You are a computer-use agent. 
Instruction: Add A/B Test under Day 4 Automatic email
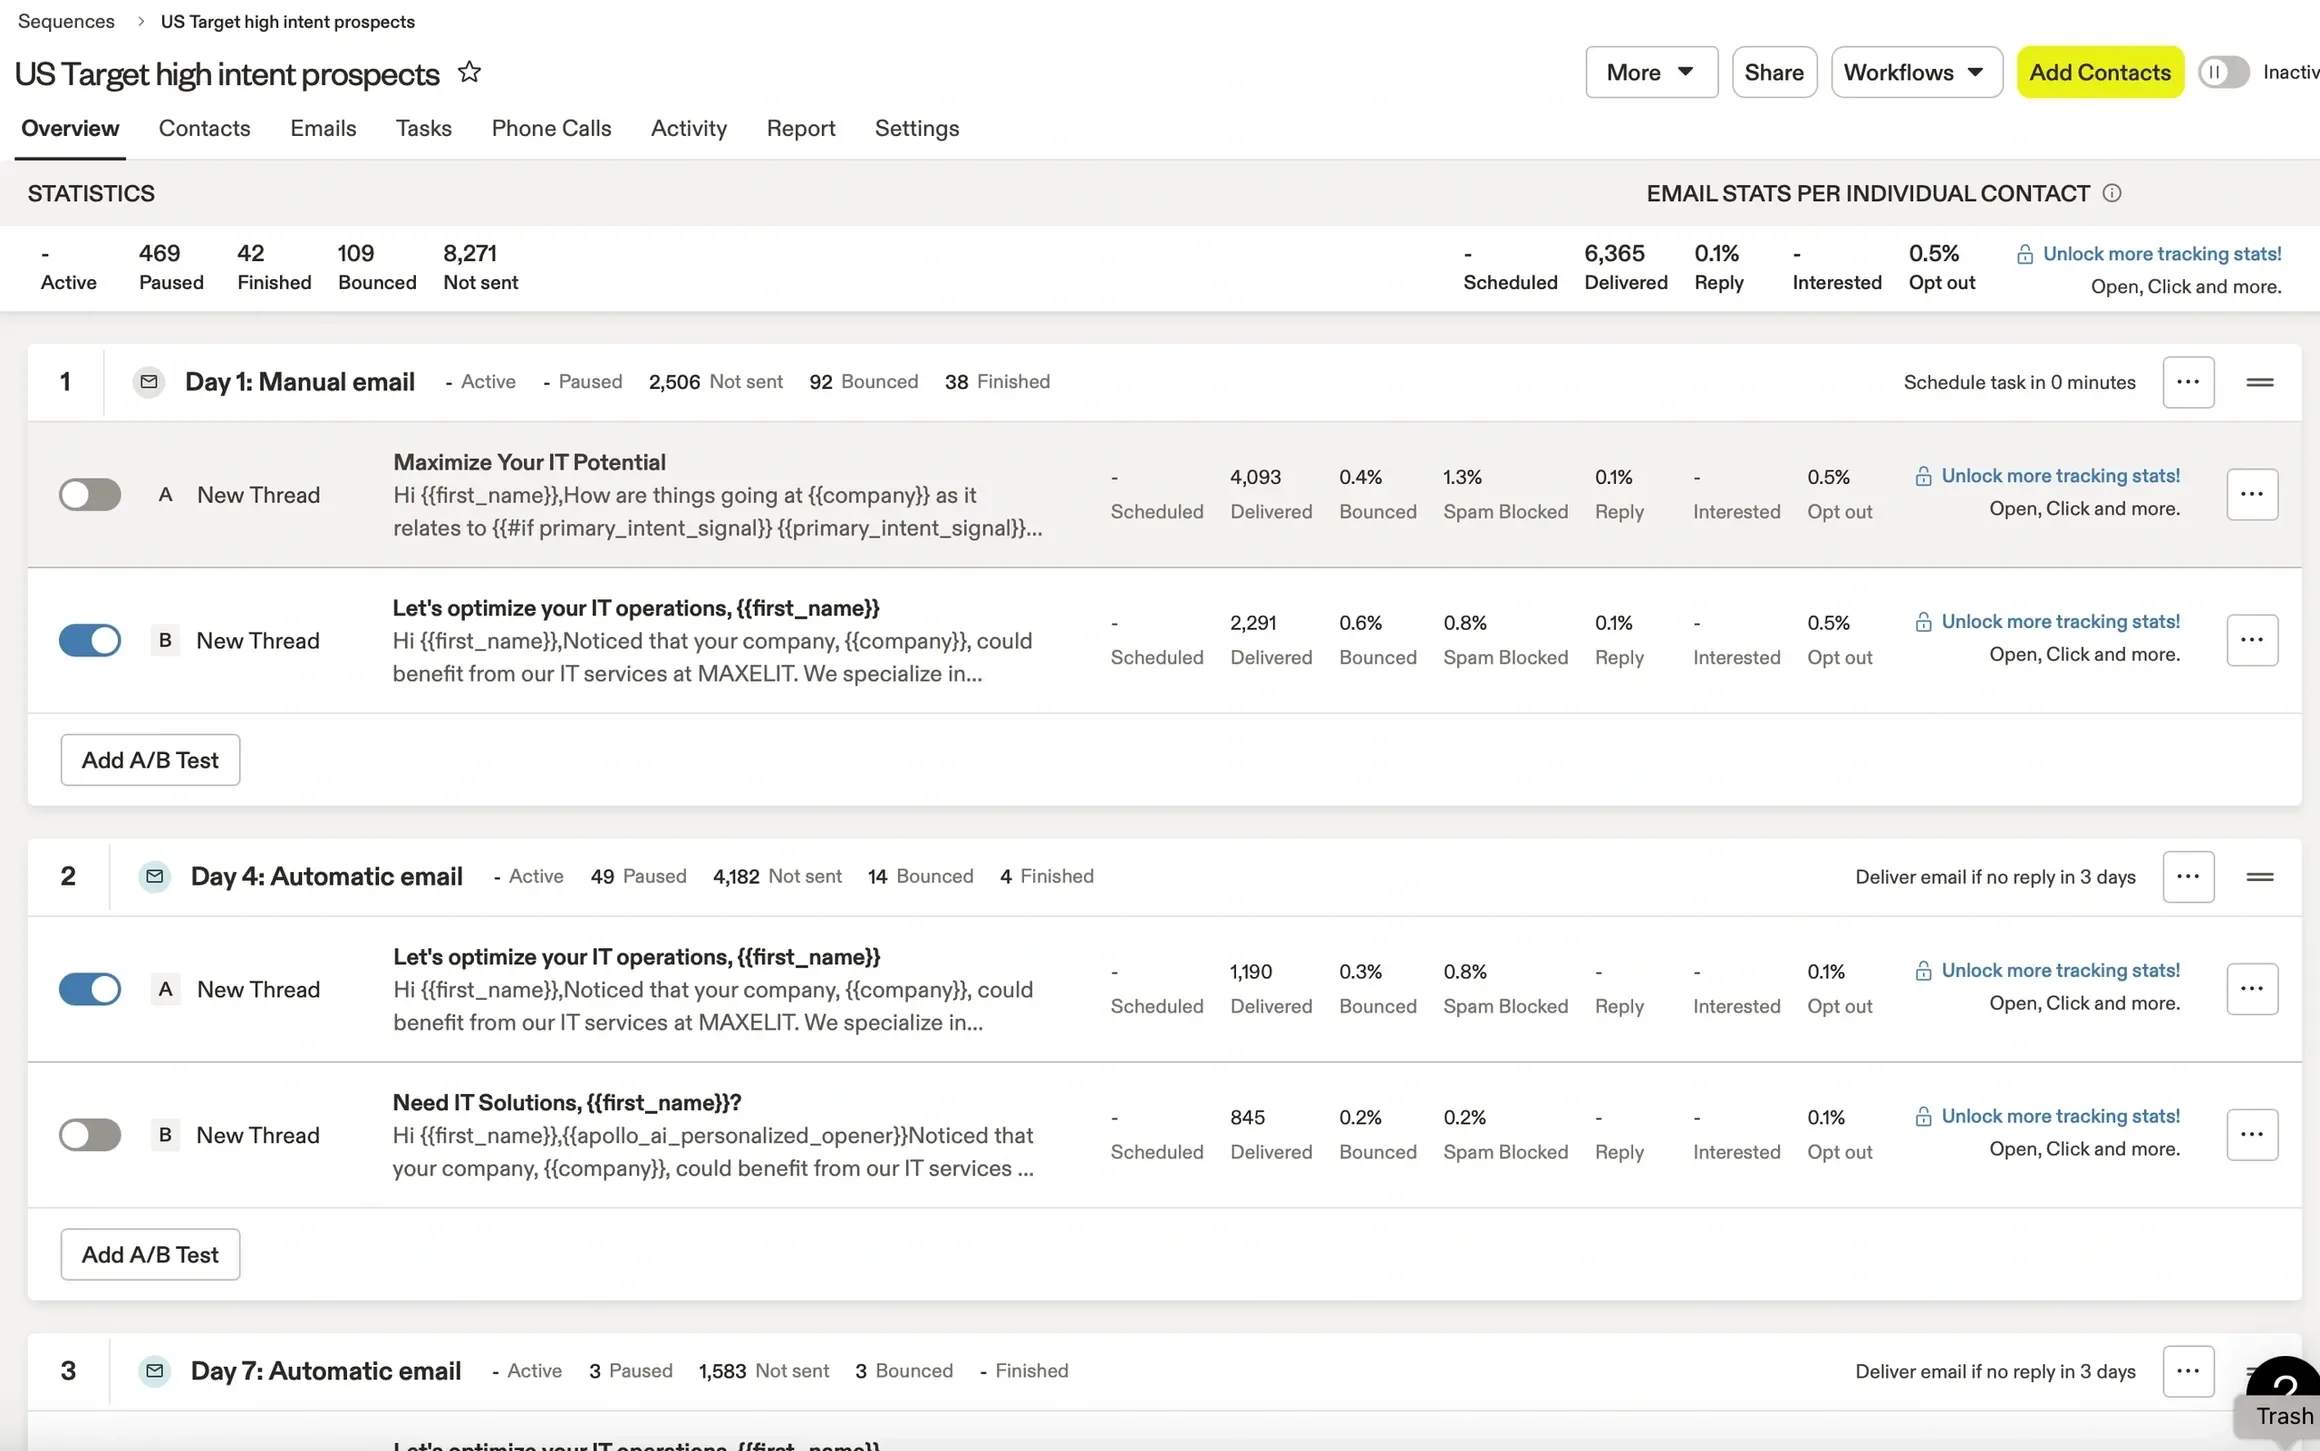(x=150, y=1254)
